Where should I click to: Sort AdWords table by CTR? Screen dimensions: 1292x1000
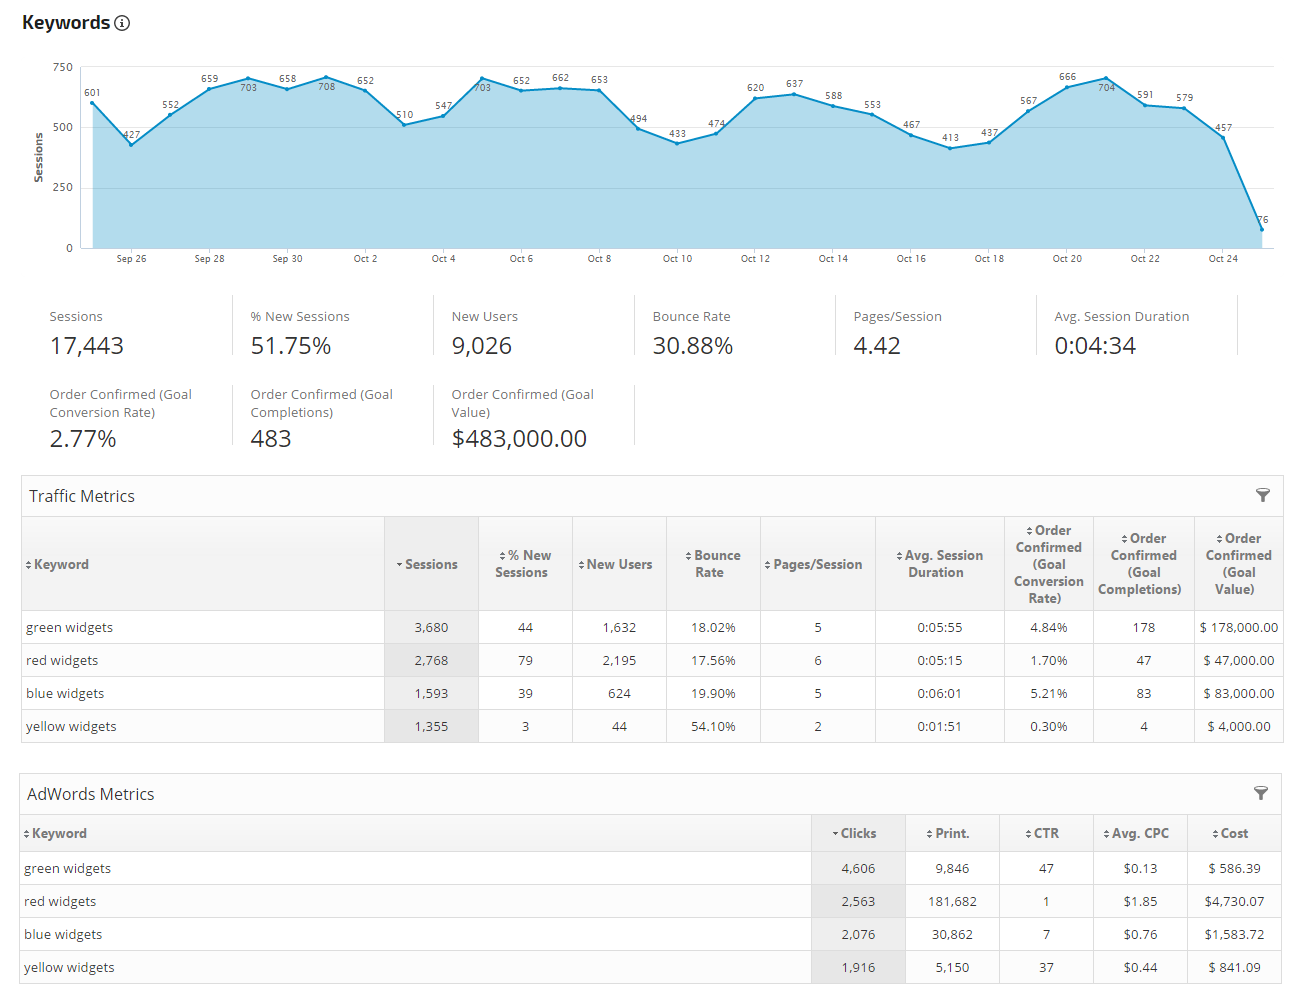1044,833
